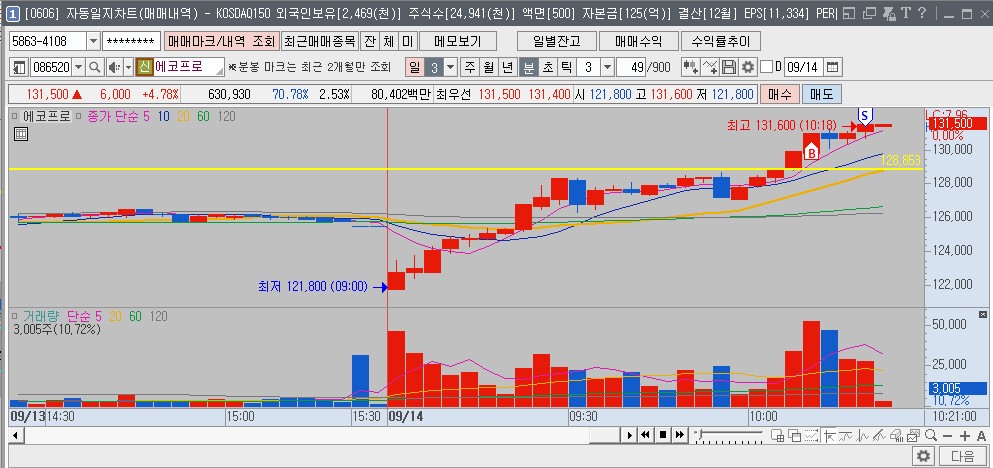993x468 pixels.
Task: Click the 체 button
Action: pos(388,42)
